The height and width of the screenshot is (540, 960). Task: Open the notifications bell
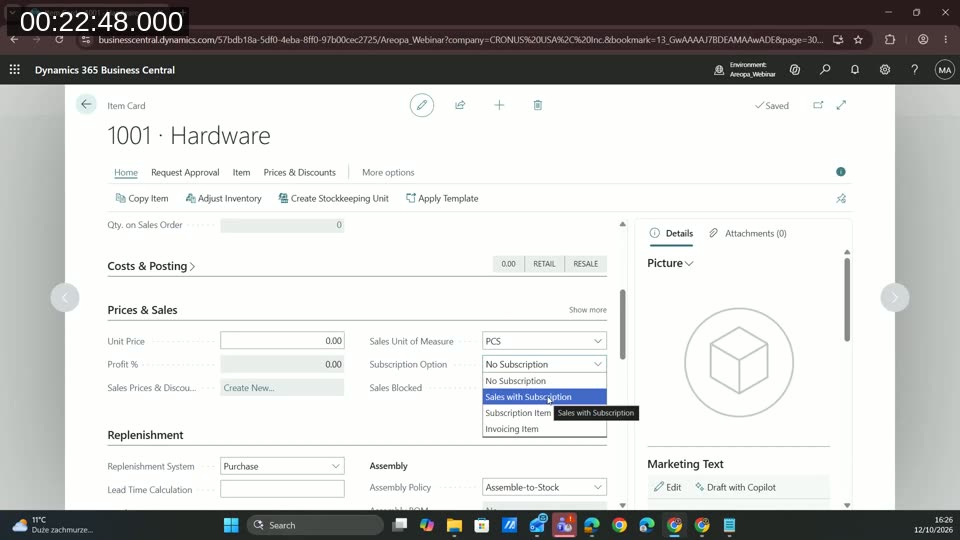pyautogui.click(x=855, y=70)
